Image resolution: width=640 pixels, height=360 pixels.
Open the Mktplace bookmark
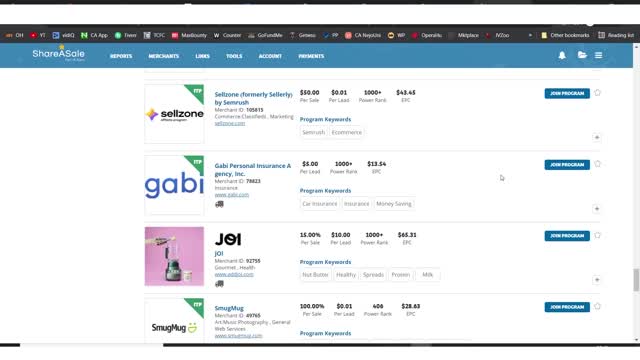pos(464,36)
